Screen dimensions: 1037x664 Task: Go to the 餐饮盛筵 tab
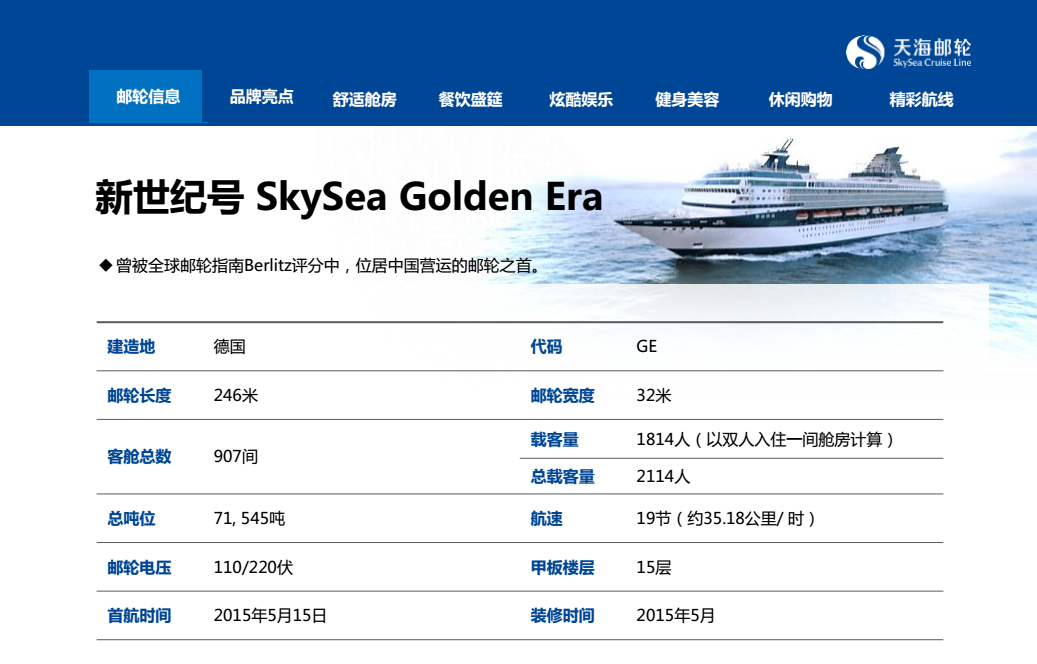tap(470, 100)
